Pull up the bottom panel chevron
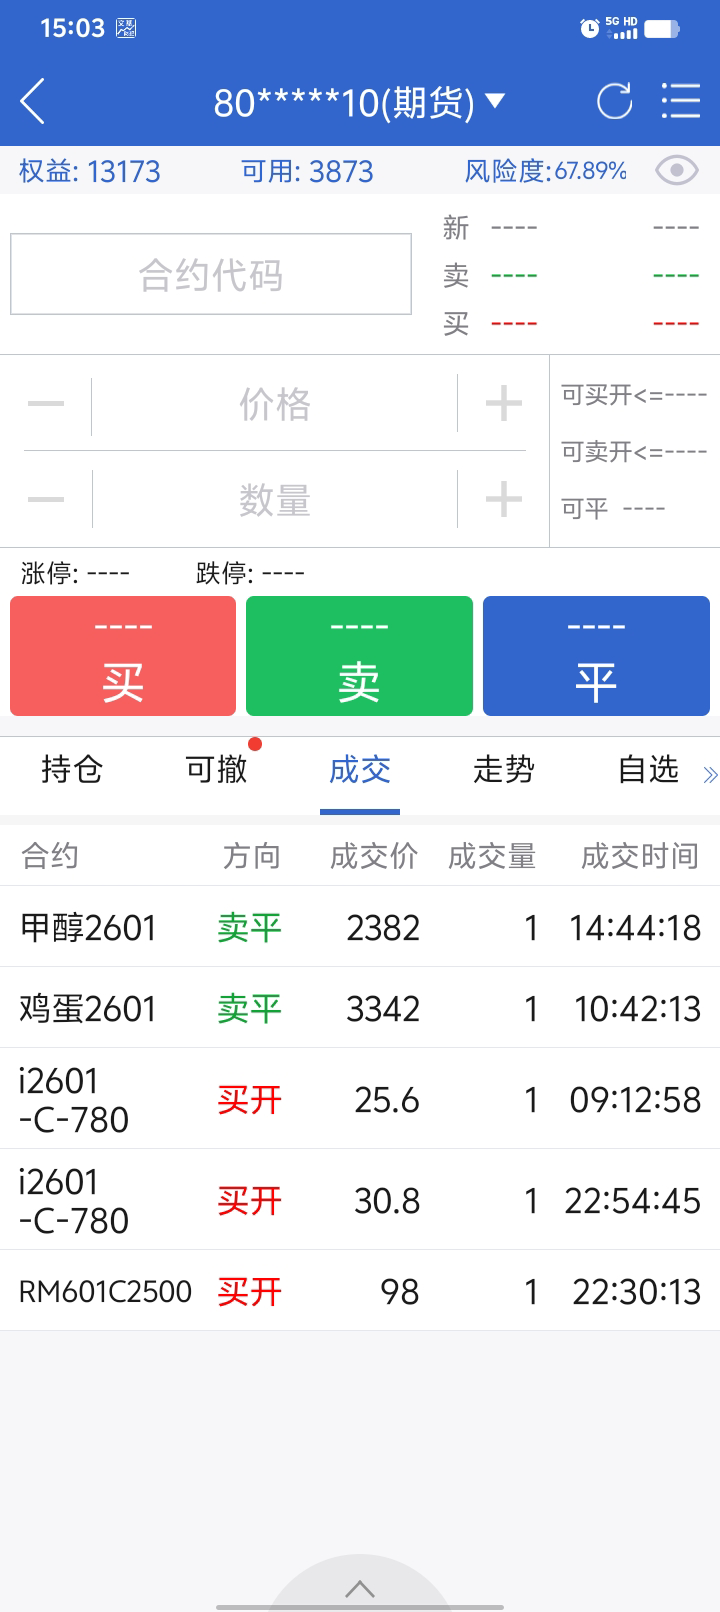This screenshot has width=720, height=1612. tap(360, 1589)
